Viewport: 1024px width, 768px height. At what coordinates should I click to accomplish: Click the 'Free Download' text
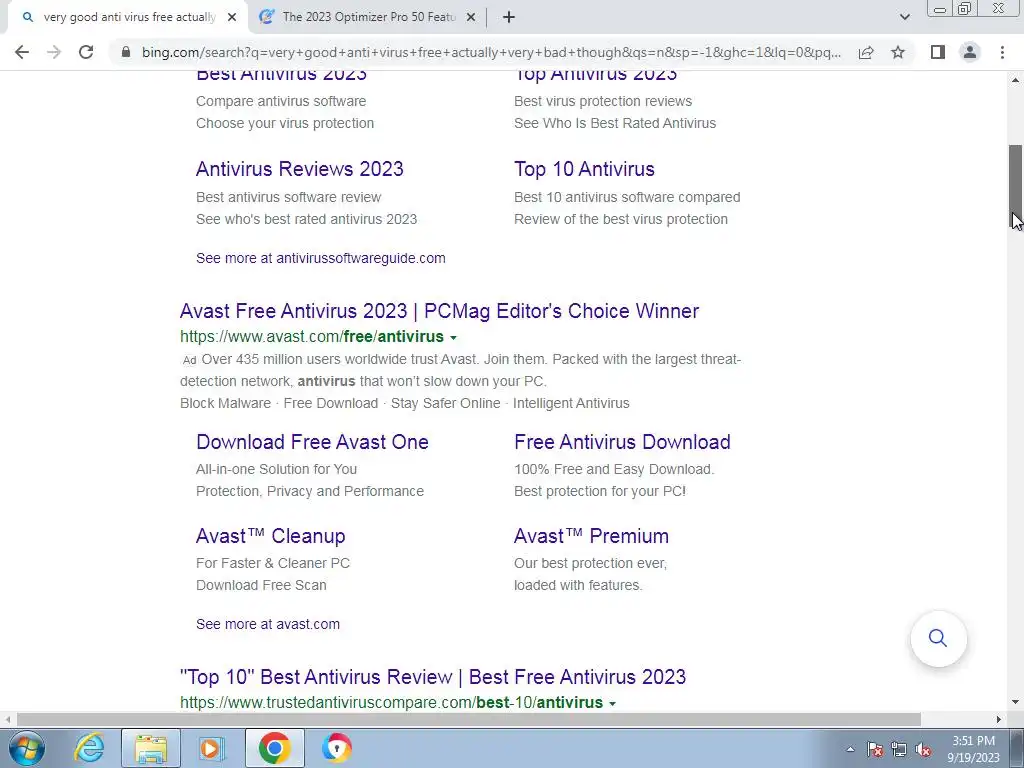(330, 403)
